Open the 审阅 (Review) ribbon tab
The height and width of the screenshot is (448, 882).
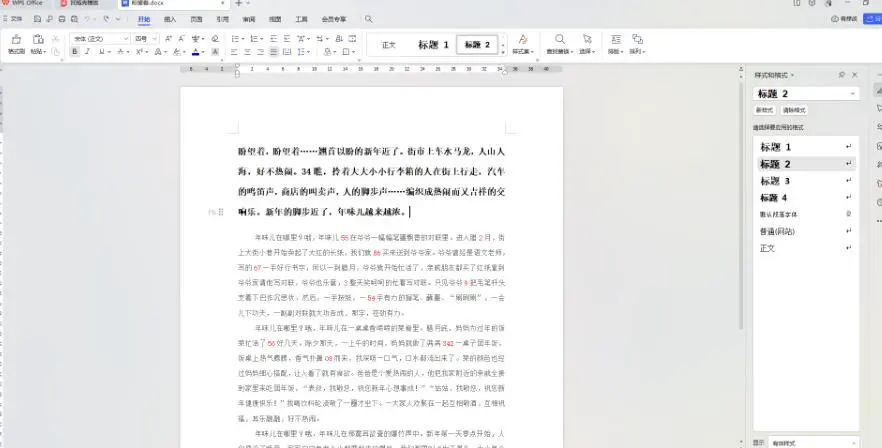(x=249, y=19)
